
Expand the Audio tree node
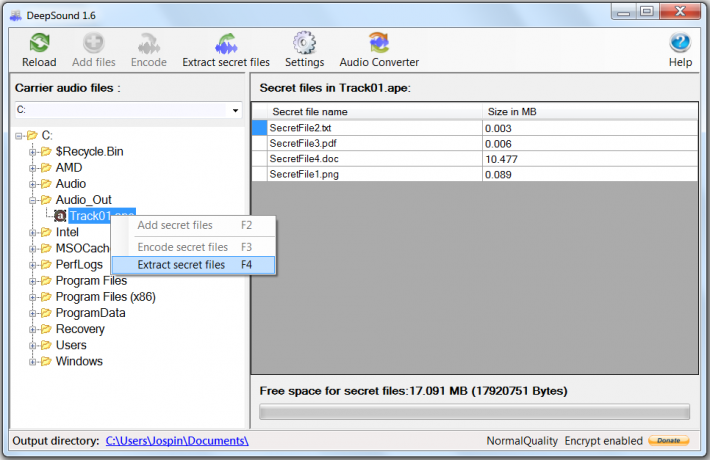(x=33, y=184)
